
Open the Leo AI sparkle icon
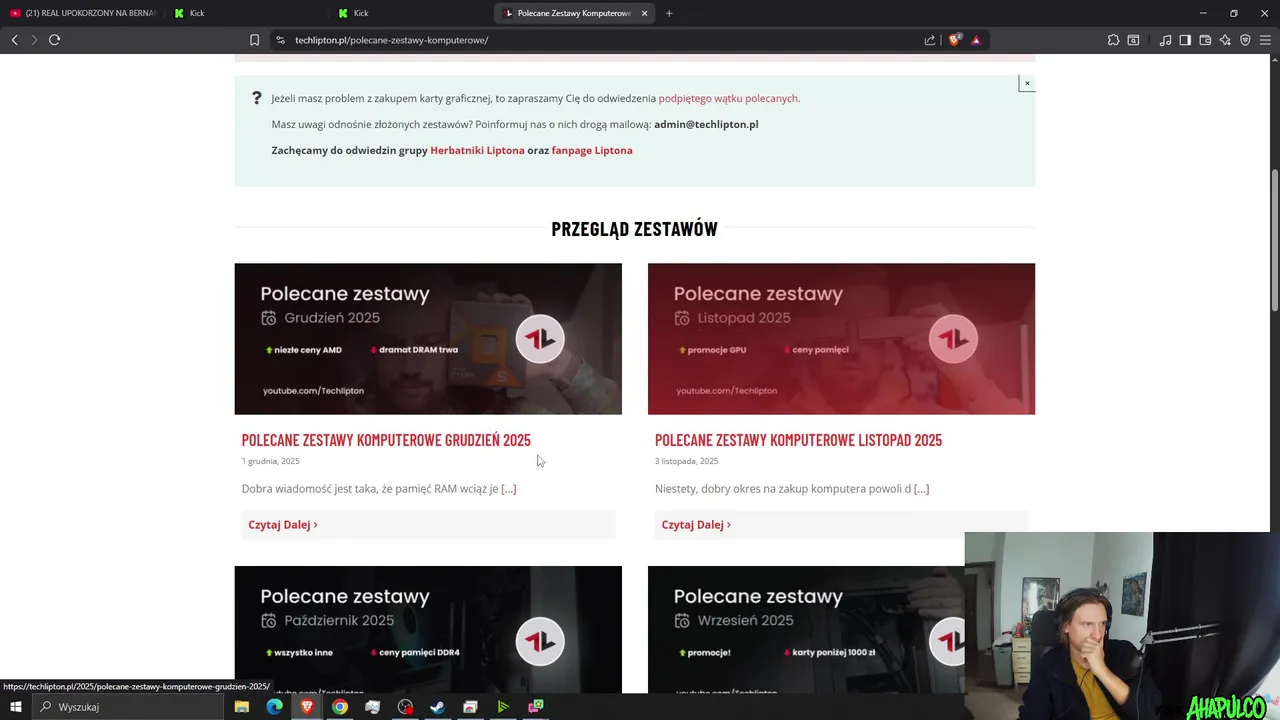pyautogui.click(x=1225, y=40)
